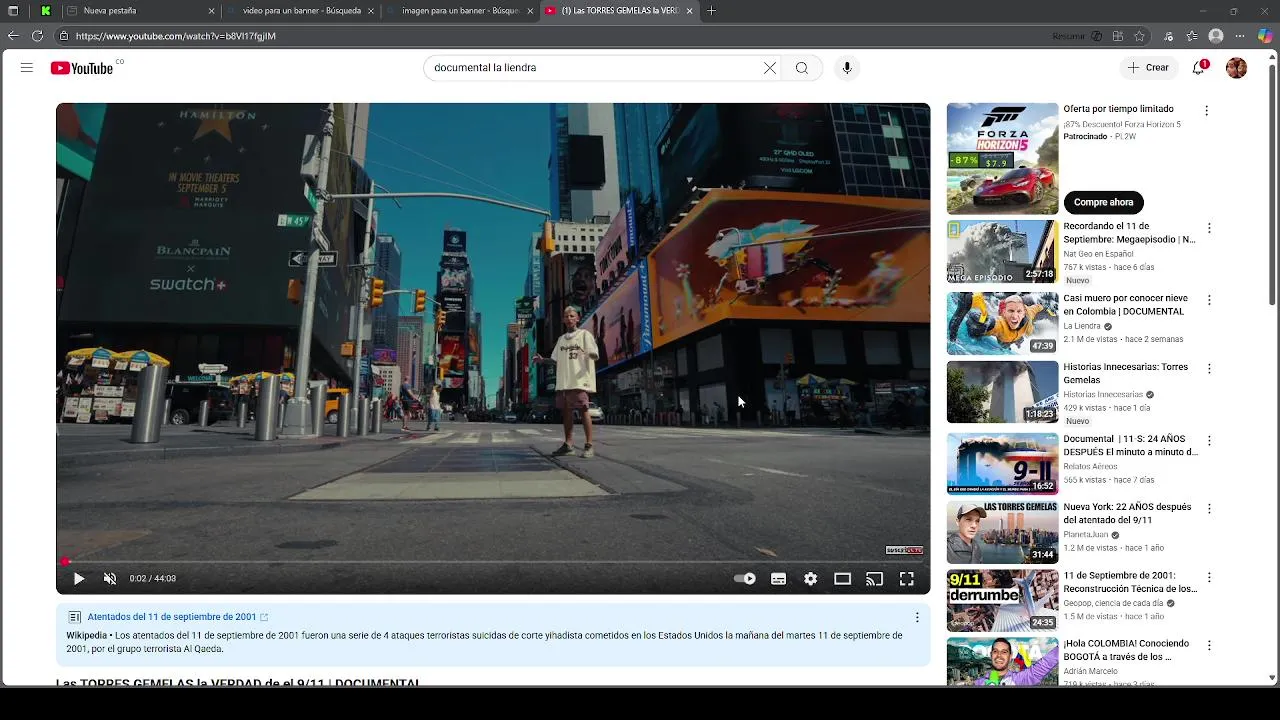Open the YouTube account avatar menu
The width and height of the screenshot is (1280, 720).
(x=1237, y=68)
